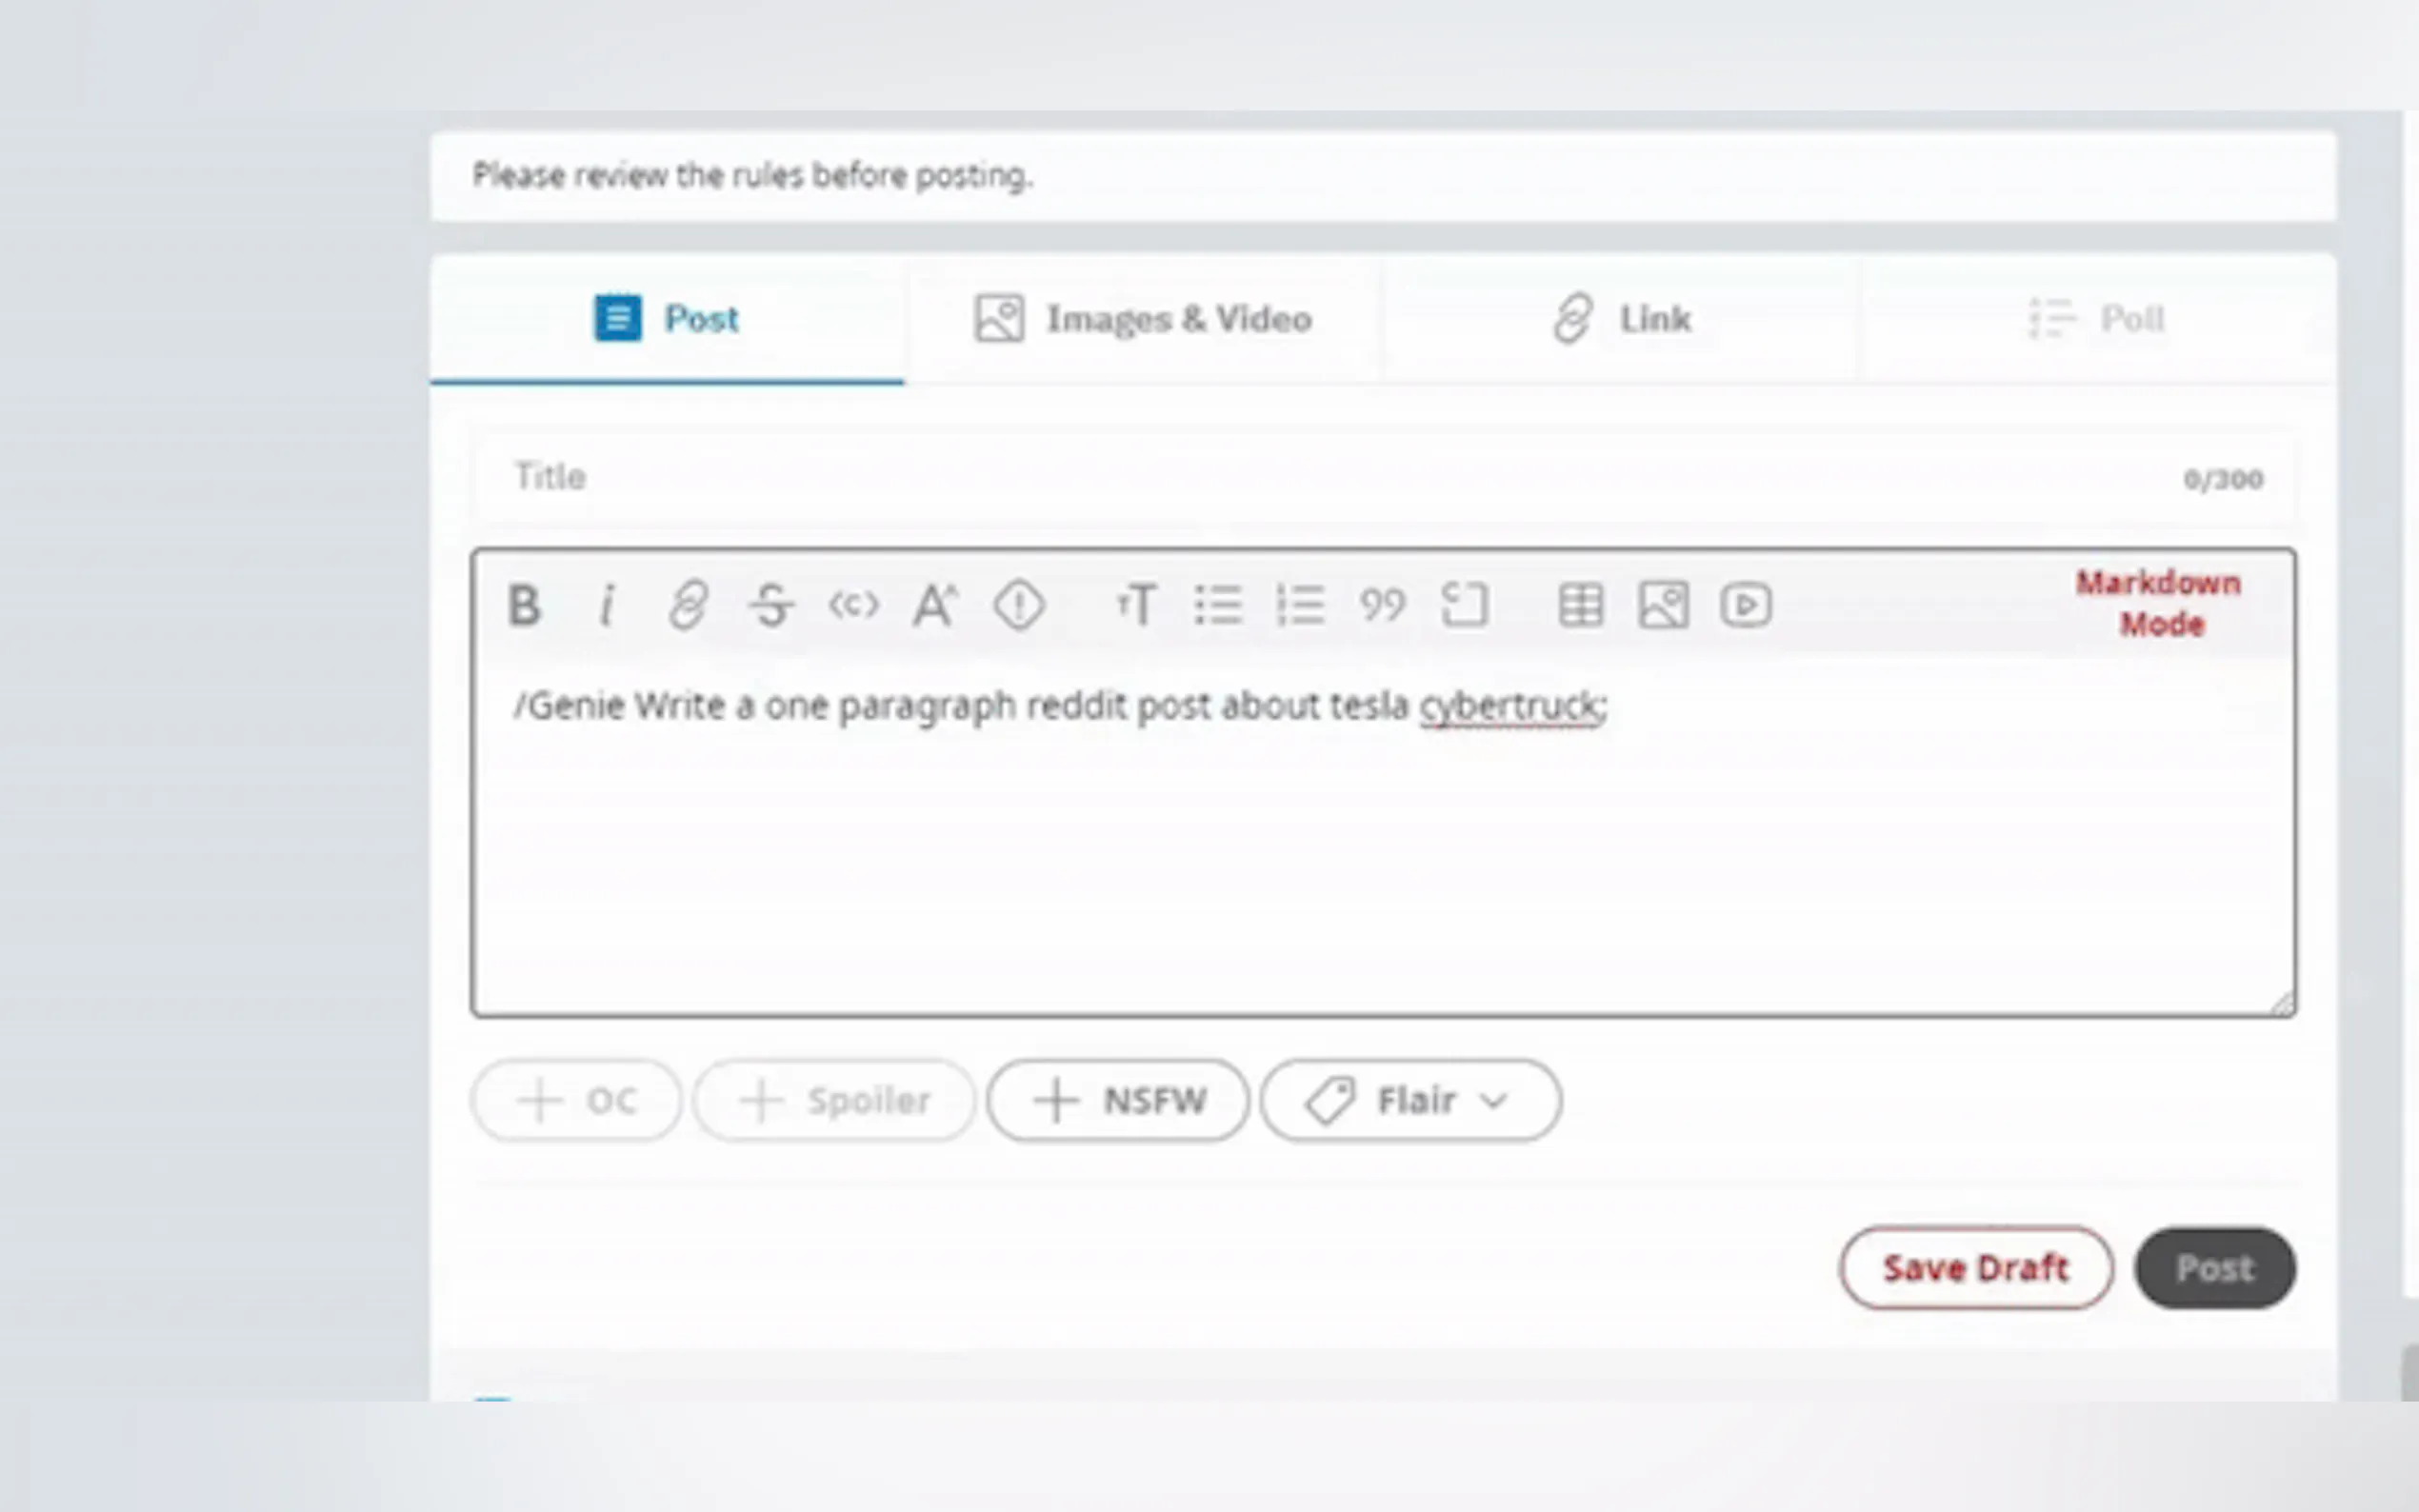The height and width of the screenshot is (1512, 2419).
Task: Add a video using the toolbar icon
Action: [1746, 605]
